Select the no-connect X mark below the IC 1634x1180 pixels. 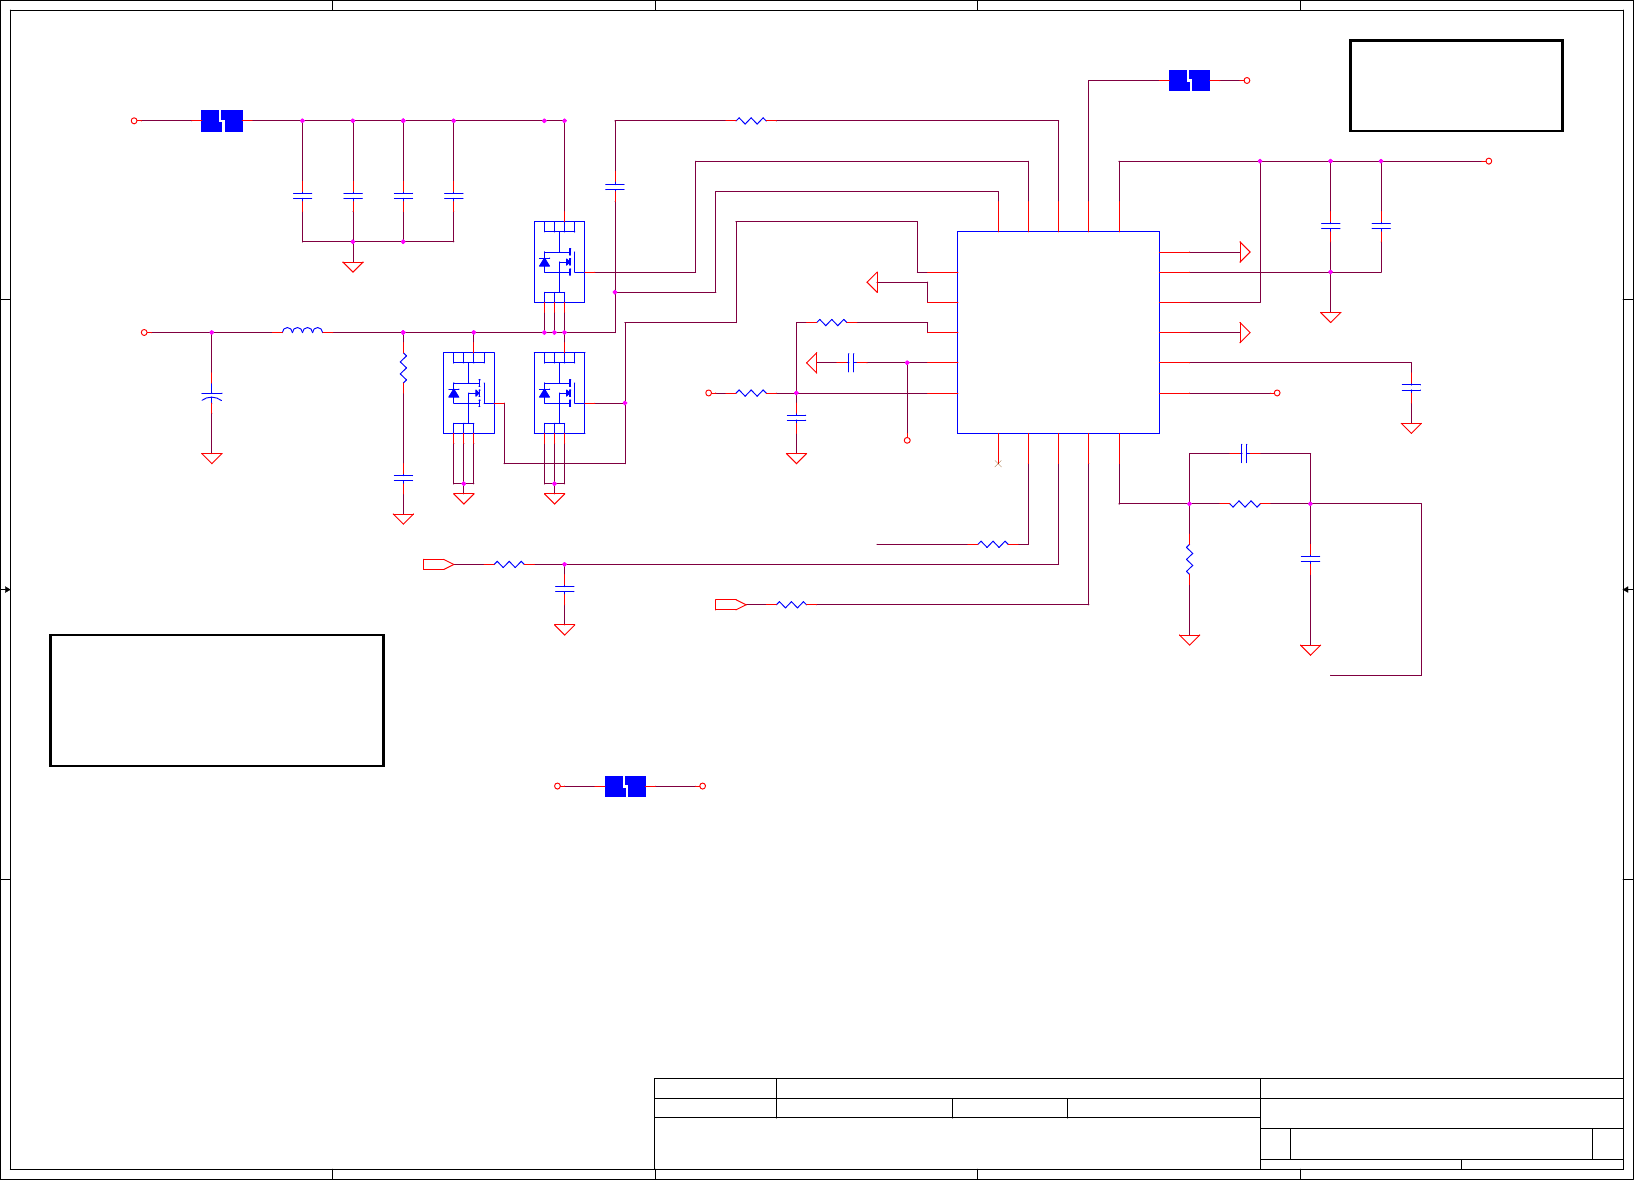pyautogui.click(x=998, y=463)
